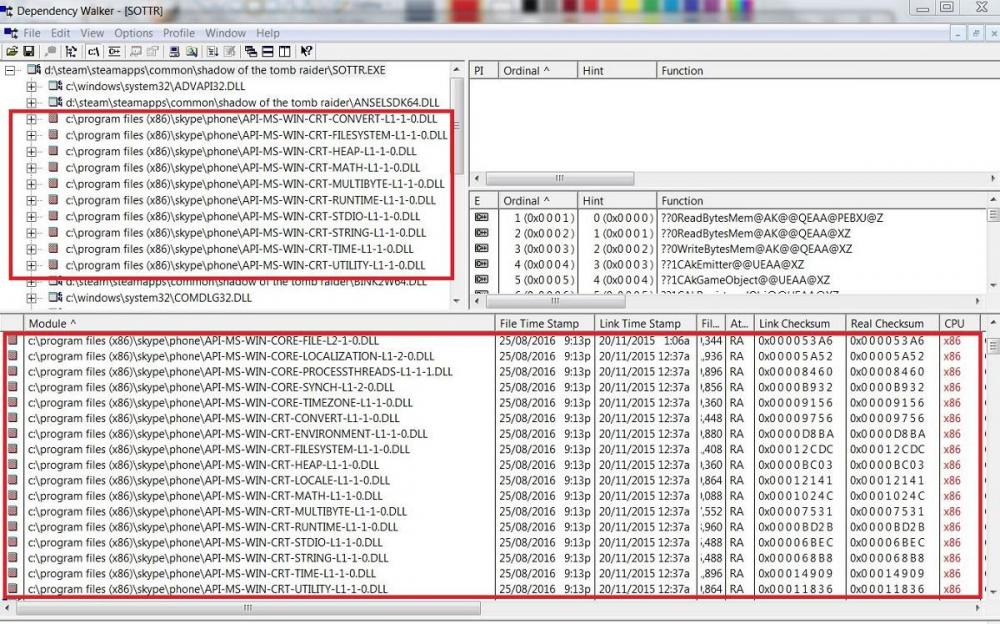Click the export icon for ordinal 5 (0x0005)
1000x624 pixels.
[482, 279]
